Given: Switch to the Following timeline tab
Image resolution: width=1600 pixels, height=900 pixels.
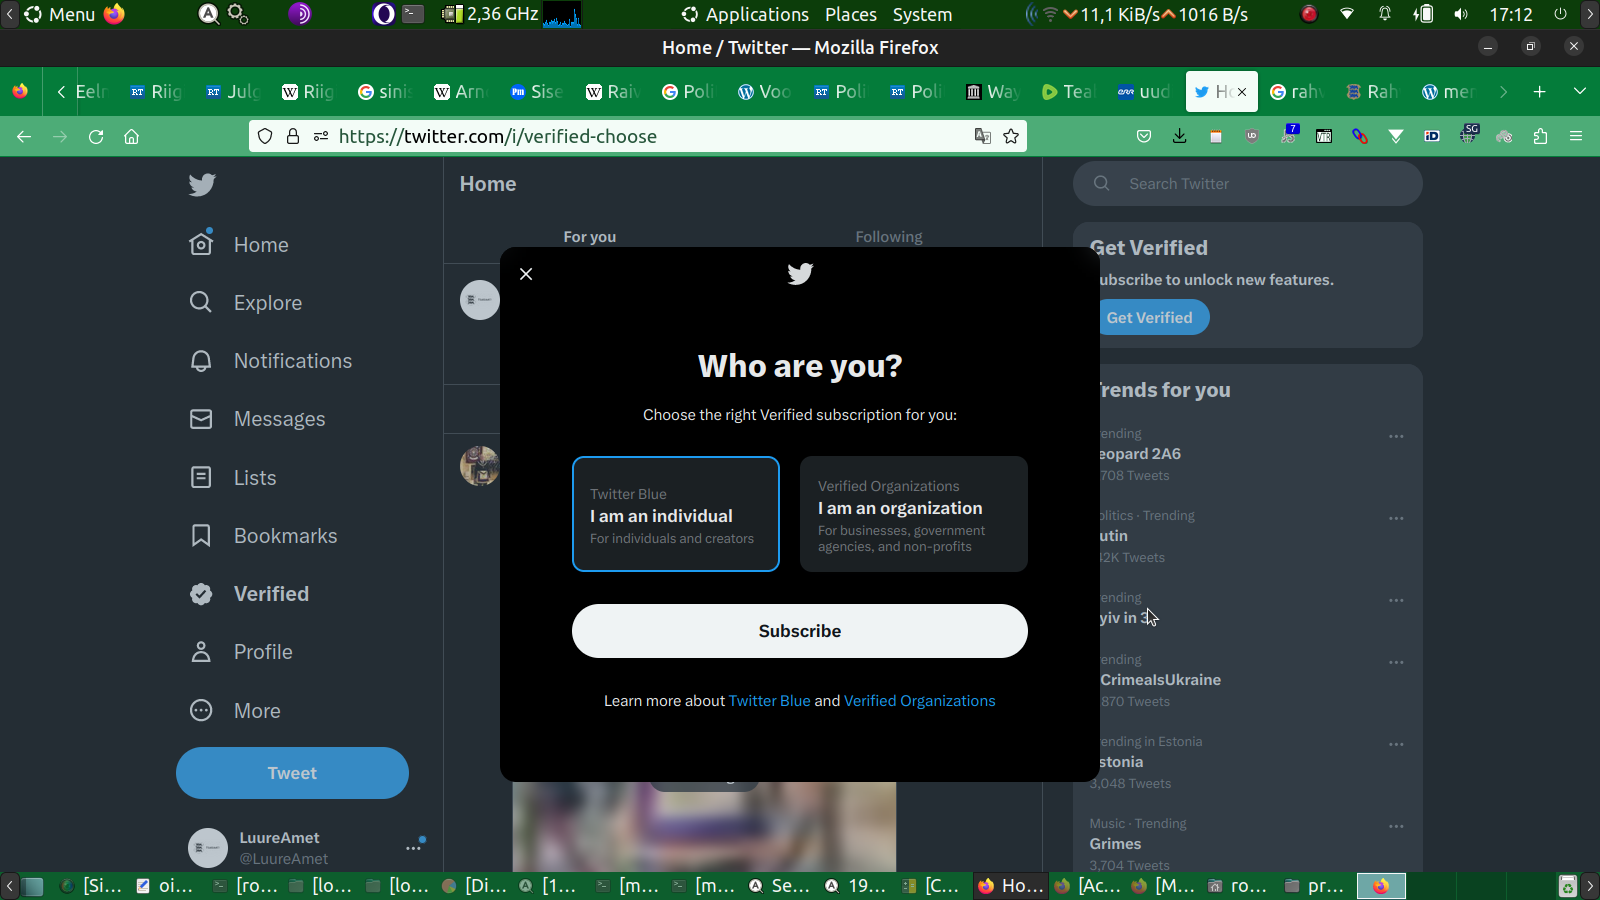Looking at the screenshot, I should [889, 237].
